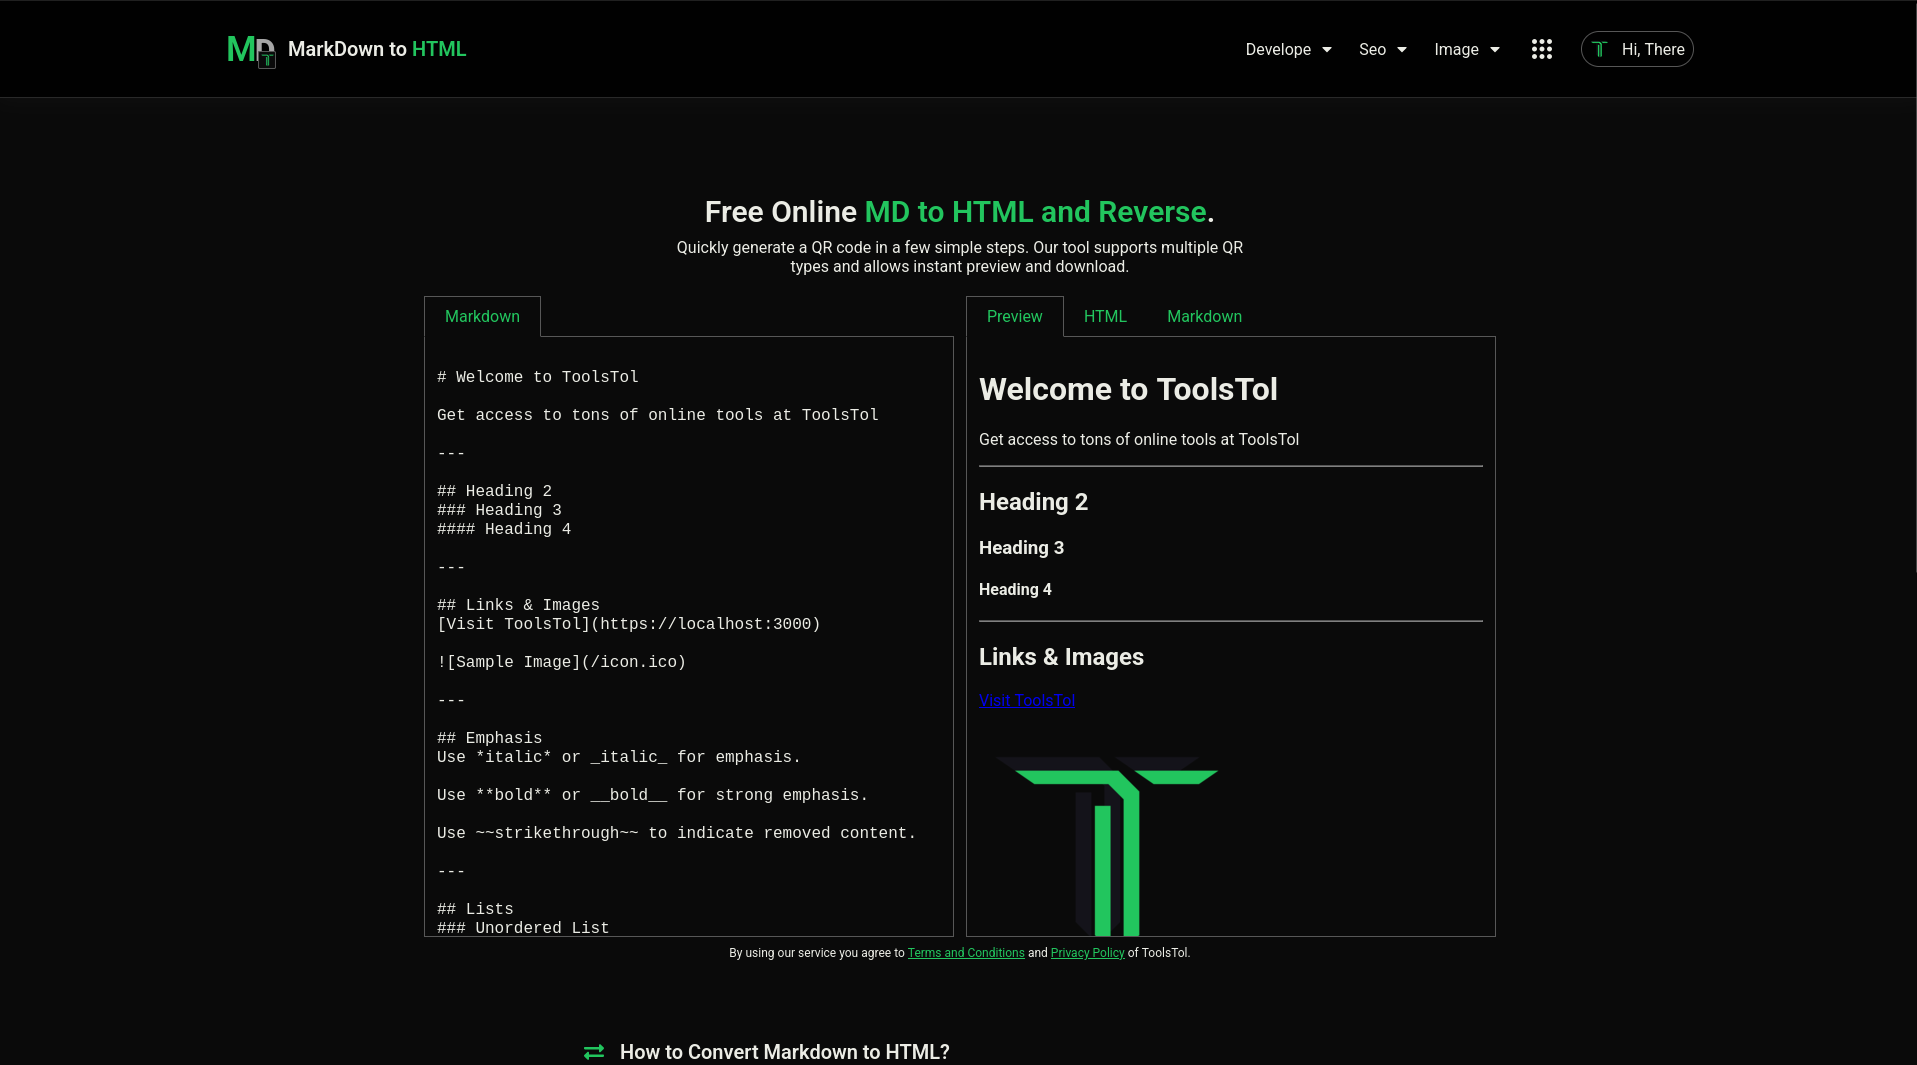
Task: Open the apps grid launcher icon
Action: [x=1541, y=48]
